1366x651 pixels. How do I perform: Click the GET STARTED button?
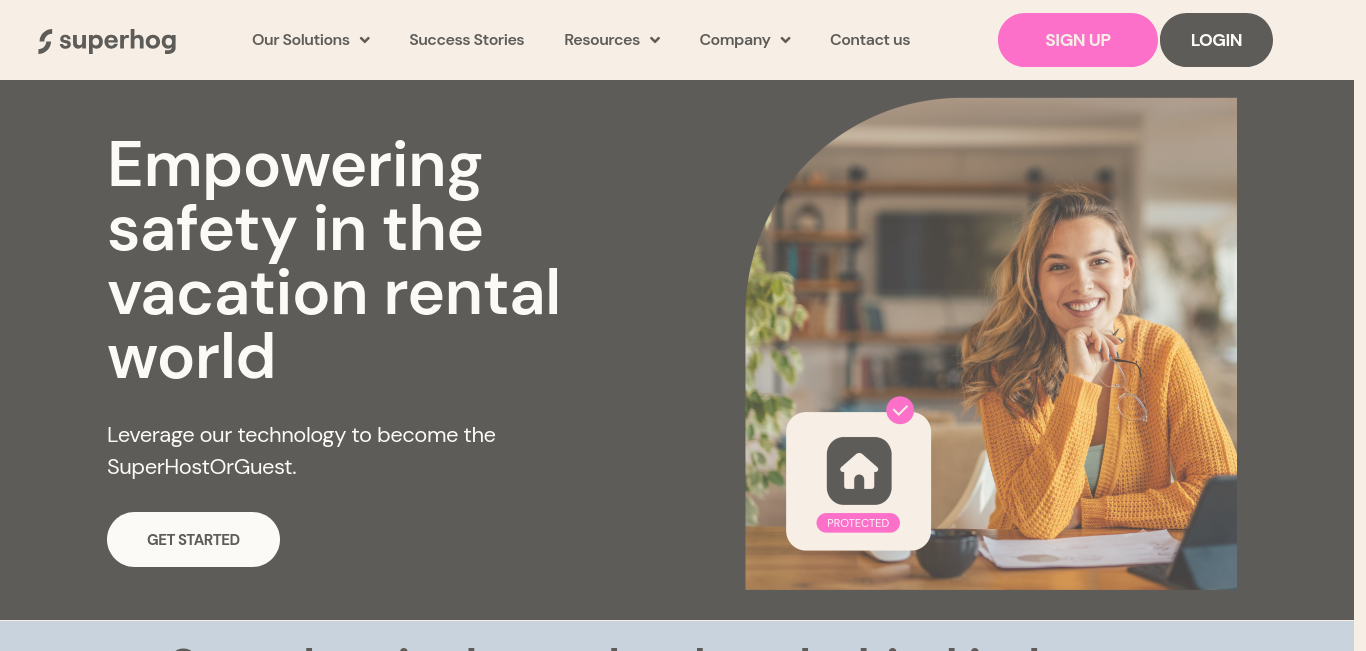coord(193,540)
